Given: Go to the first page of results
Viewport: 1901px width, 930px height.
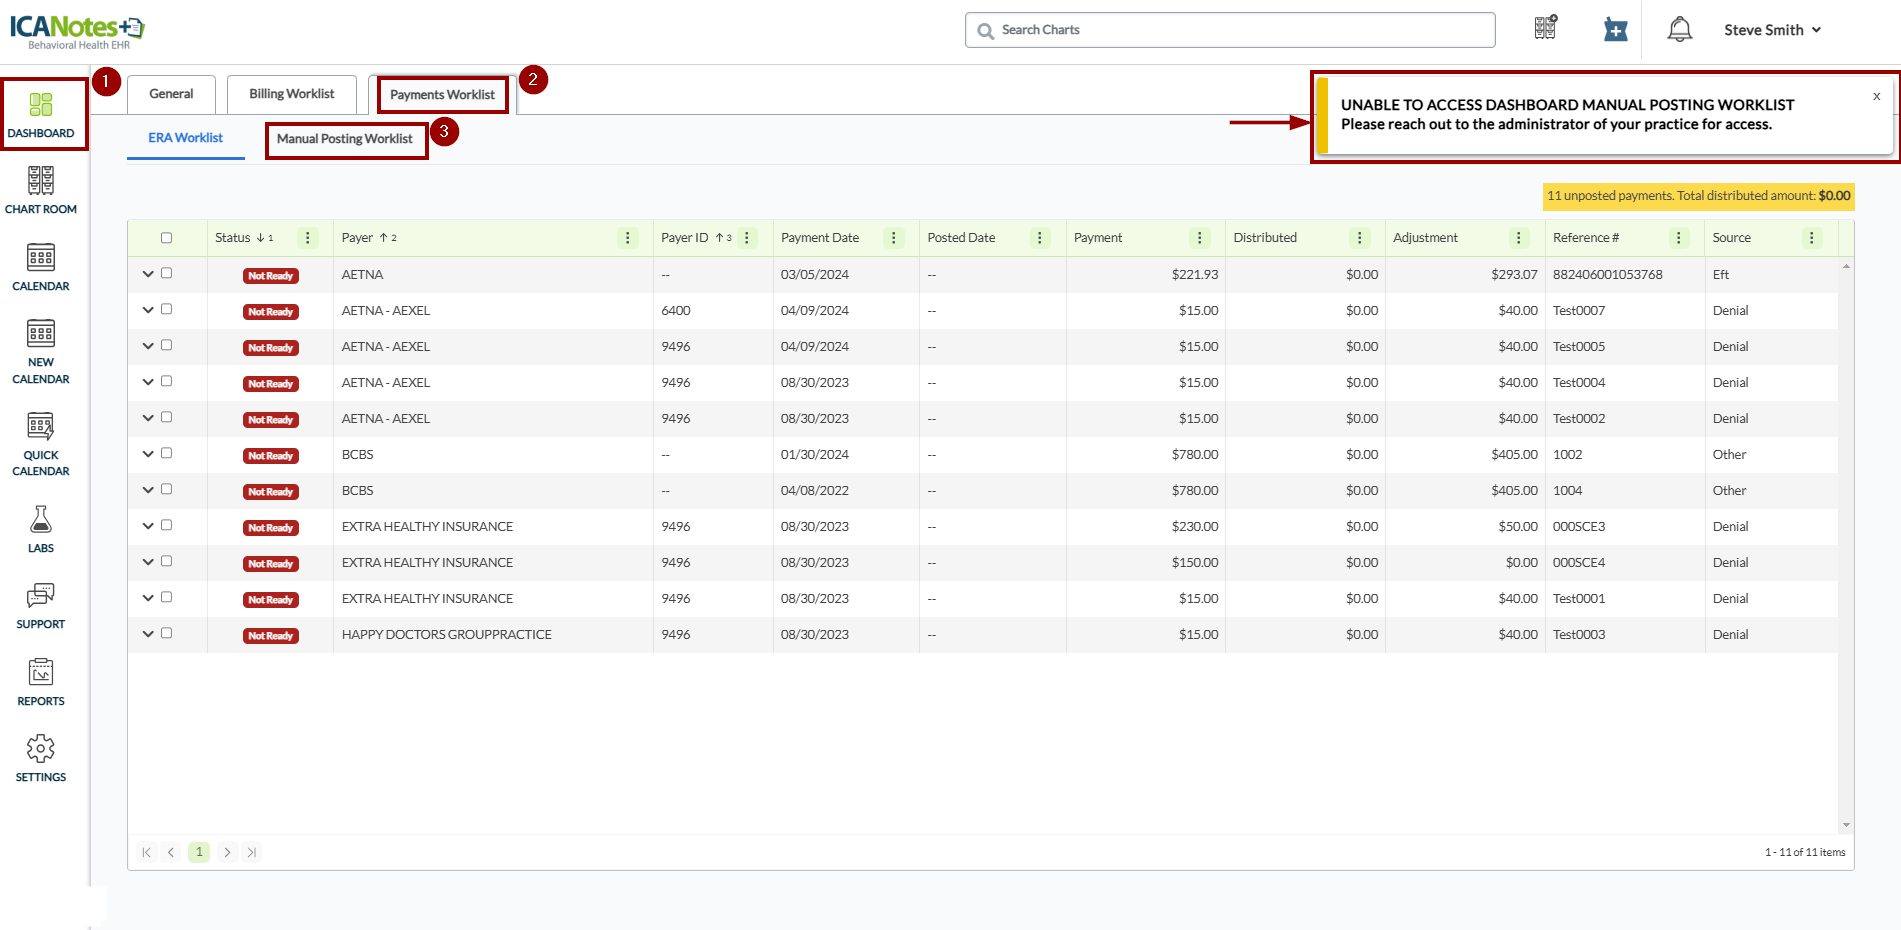Looking at the screenshot, I should coord(146,852).
